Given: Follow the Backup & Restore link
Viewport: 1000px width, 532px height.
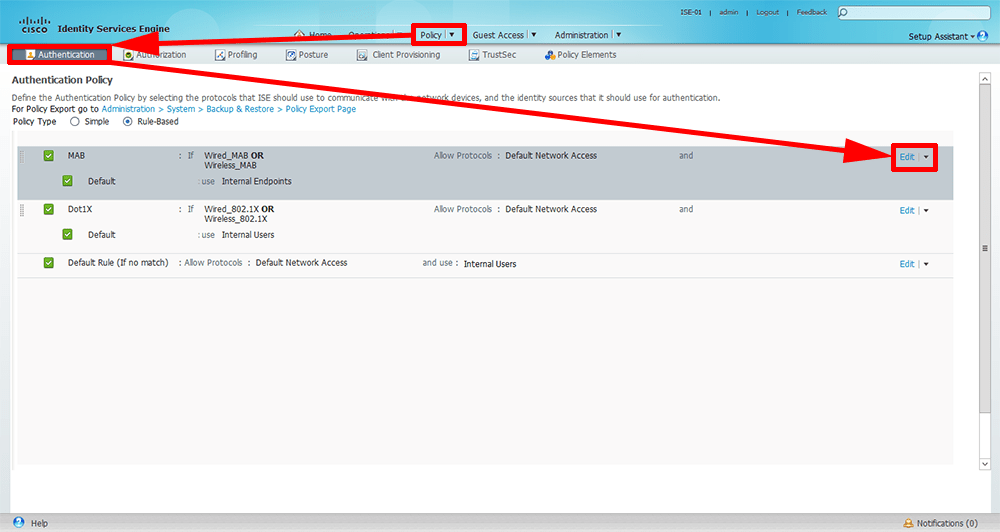Looking at the screenshot, I should [x=240, y=109].
